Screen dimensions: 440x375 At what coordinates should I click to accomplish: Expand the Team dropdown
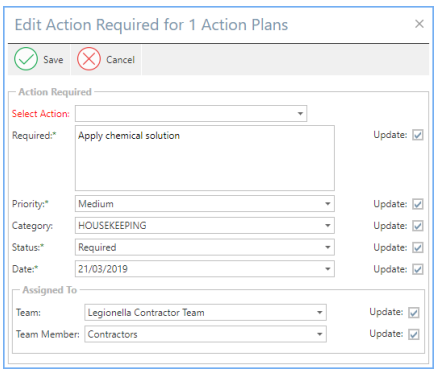tap(320, 313)
